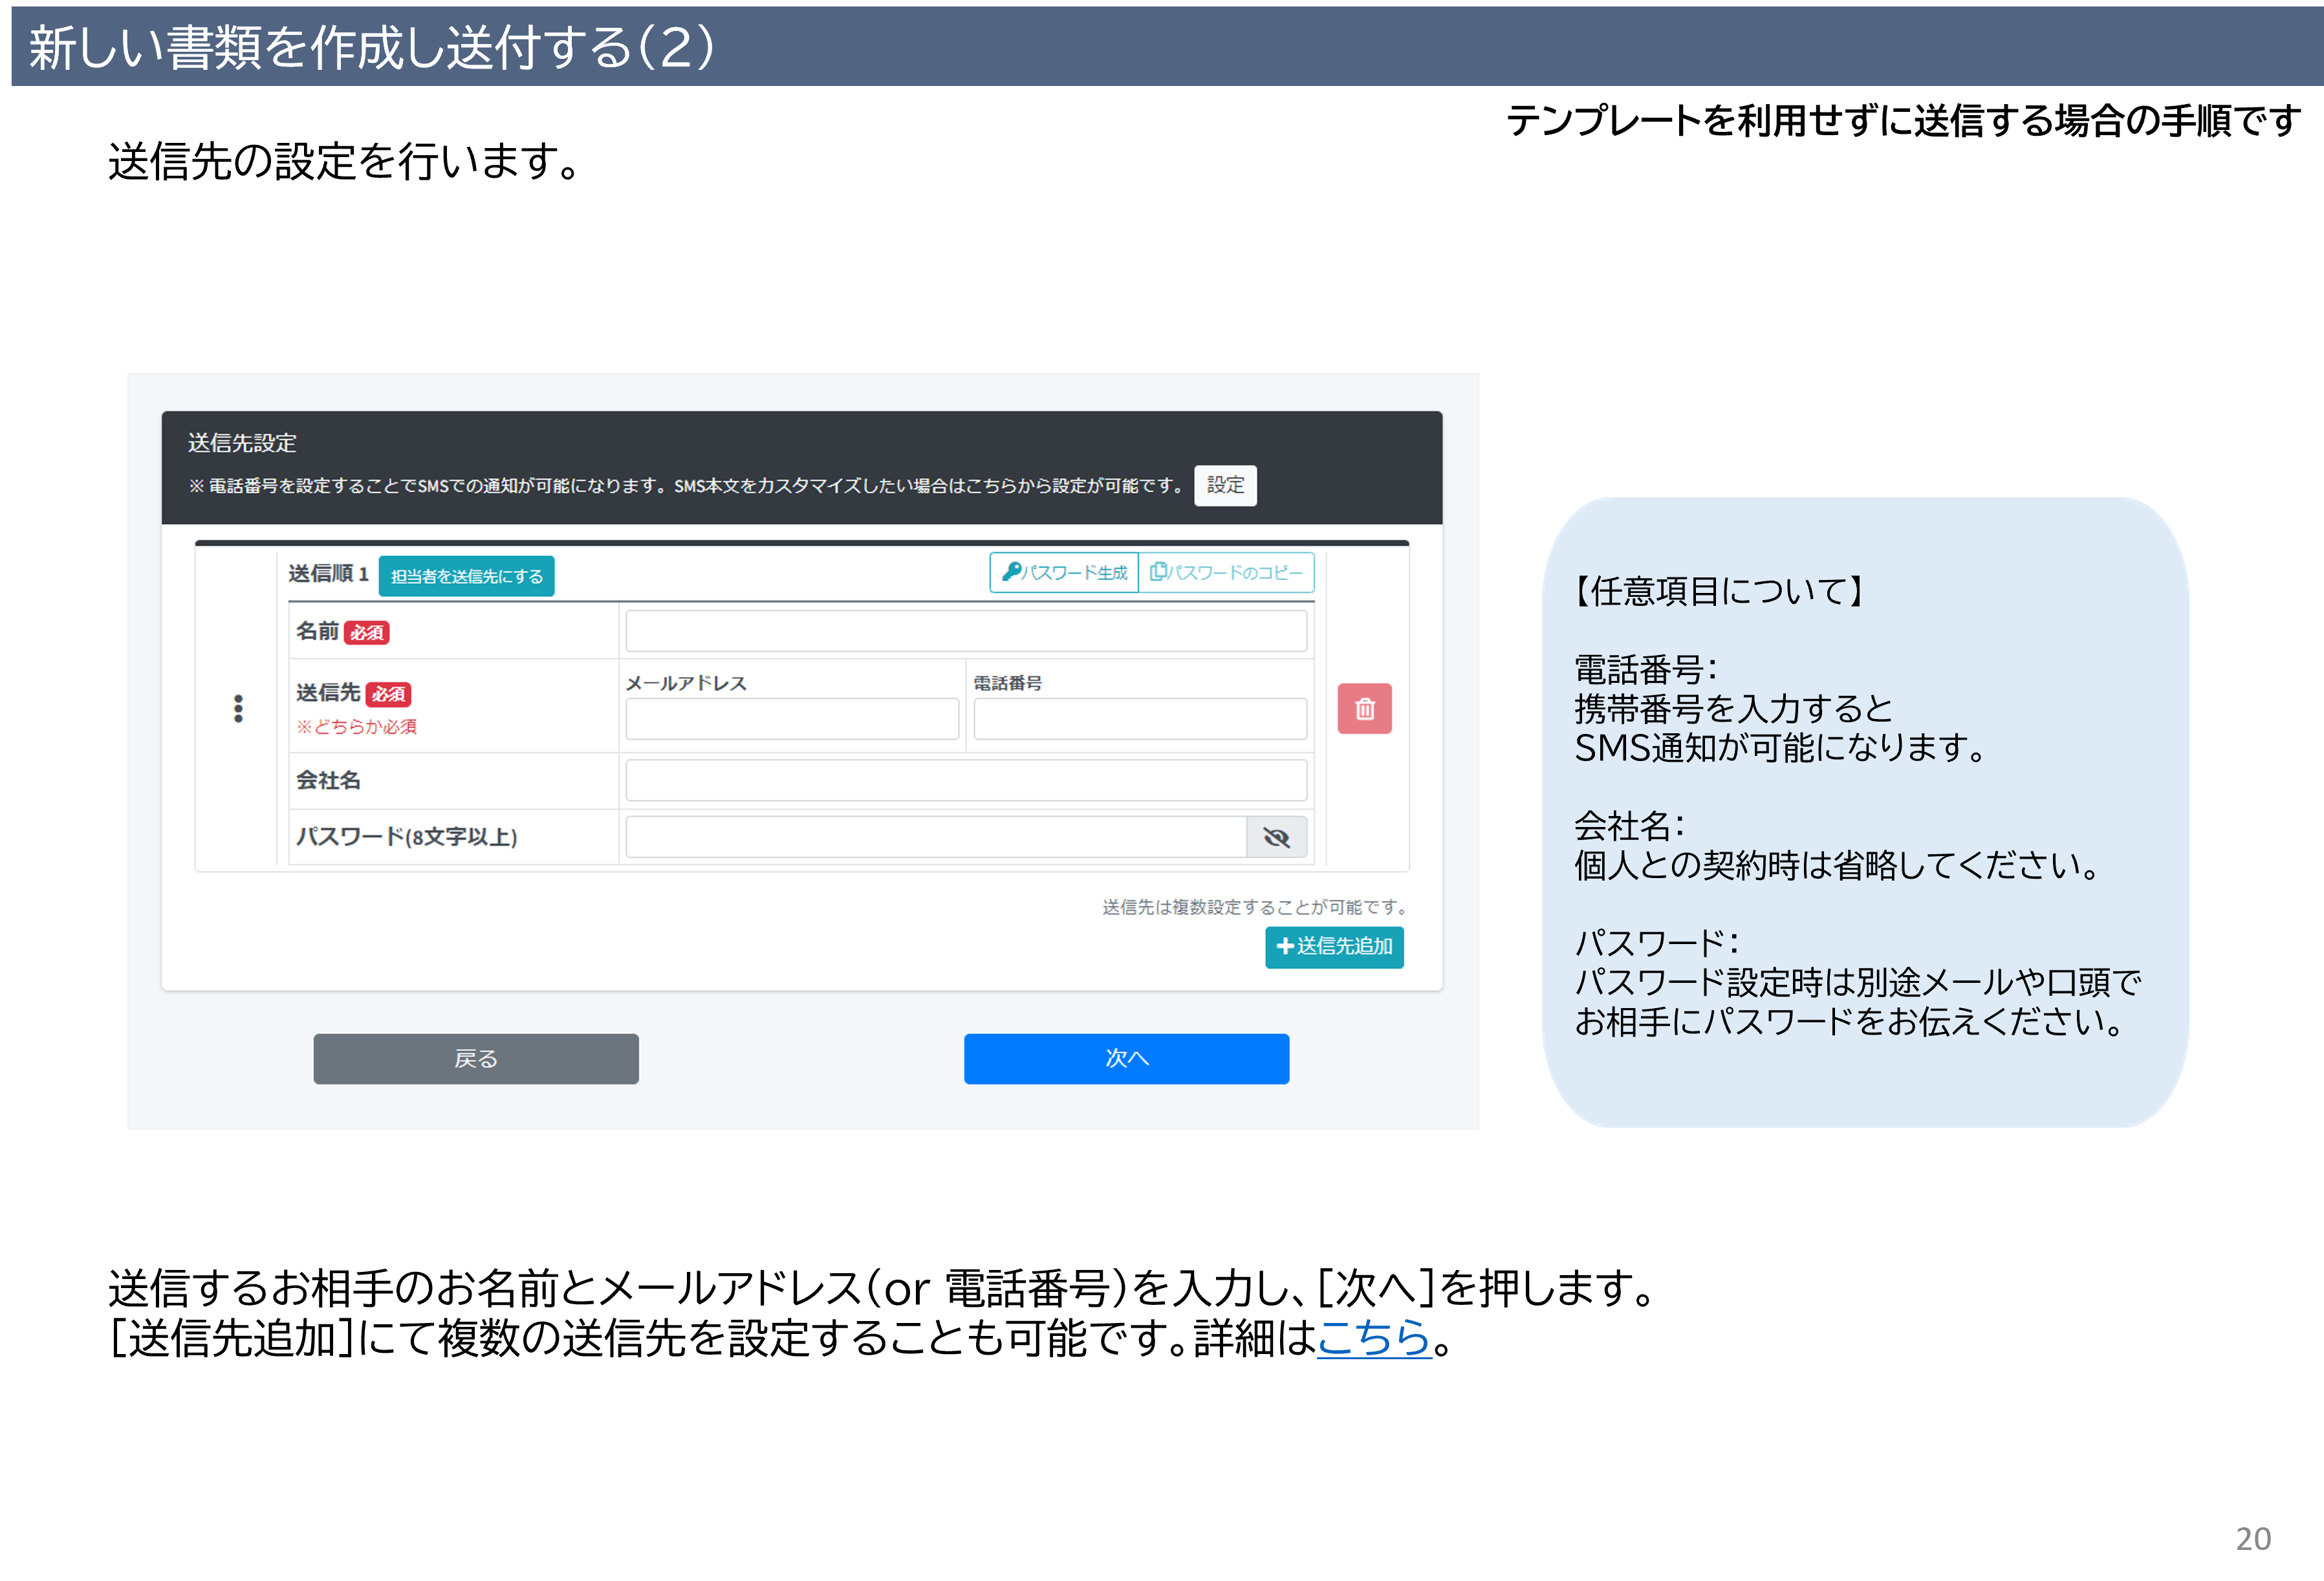Click the red trash delete icon
Image resolution: width=2324 pixels, height=1581 pixels.
click(1364, 709)
